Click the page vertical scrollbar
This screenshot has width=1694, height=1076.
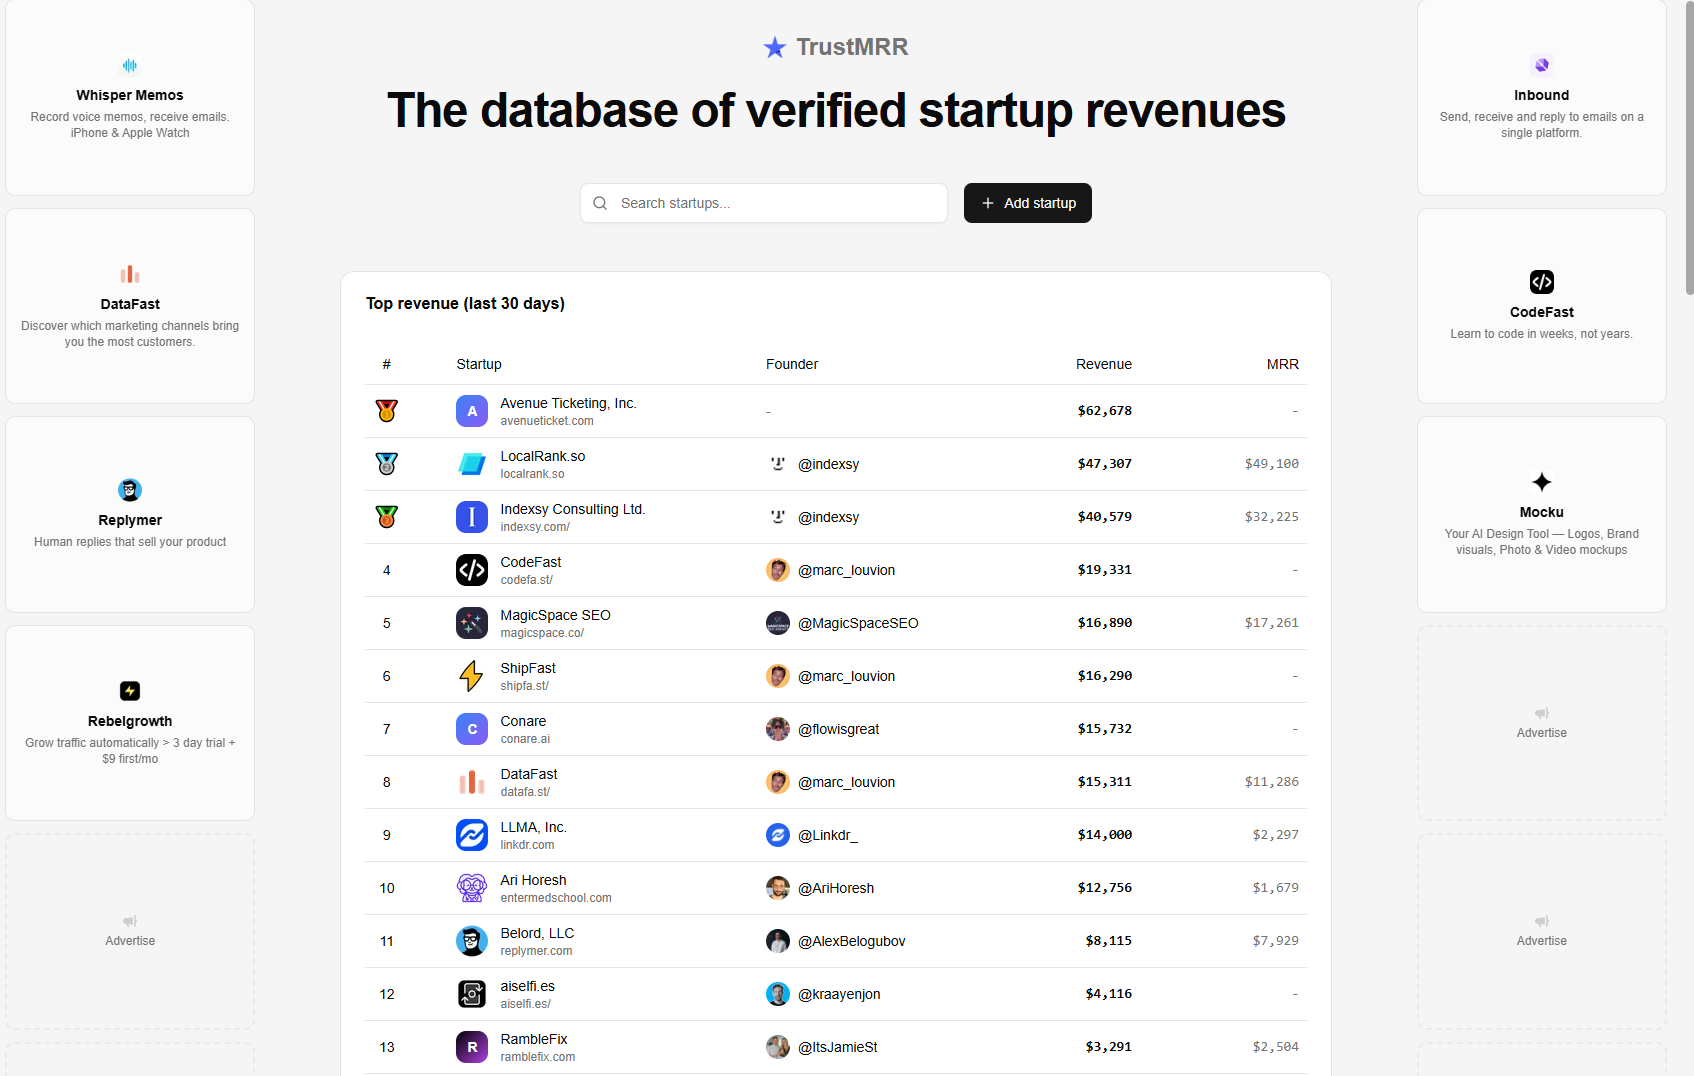click(x=1689, y=150)
